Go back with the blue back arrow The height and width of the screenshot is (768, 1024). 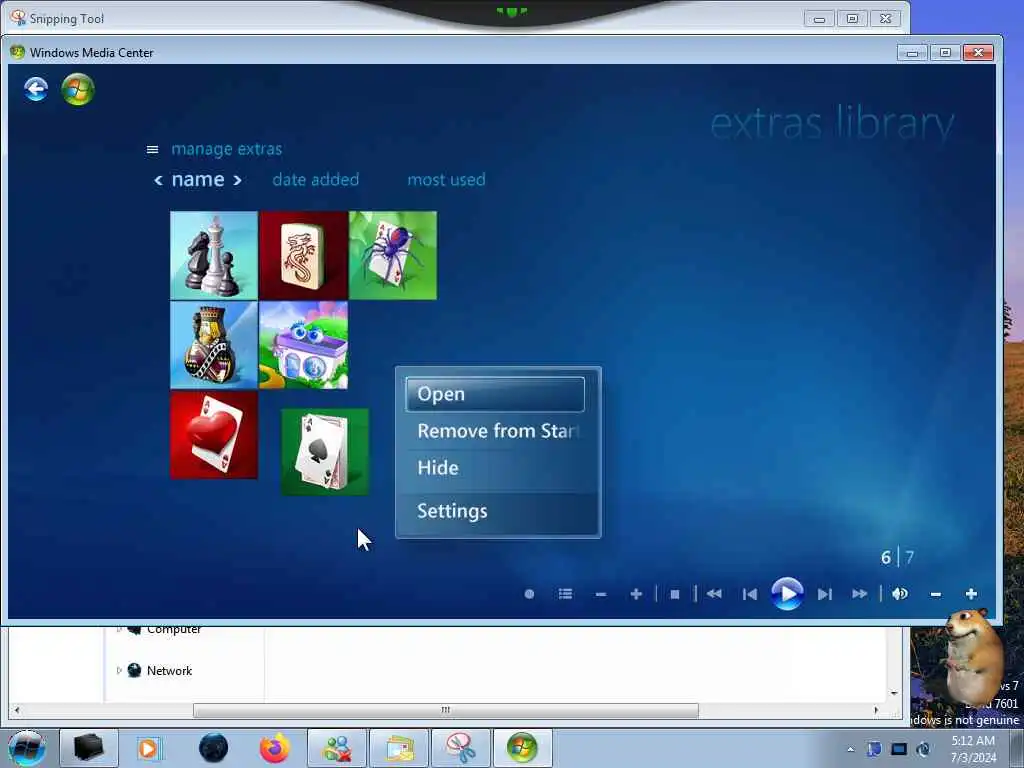[x=36, y=89]
